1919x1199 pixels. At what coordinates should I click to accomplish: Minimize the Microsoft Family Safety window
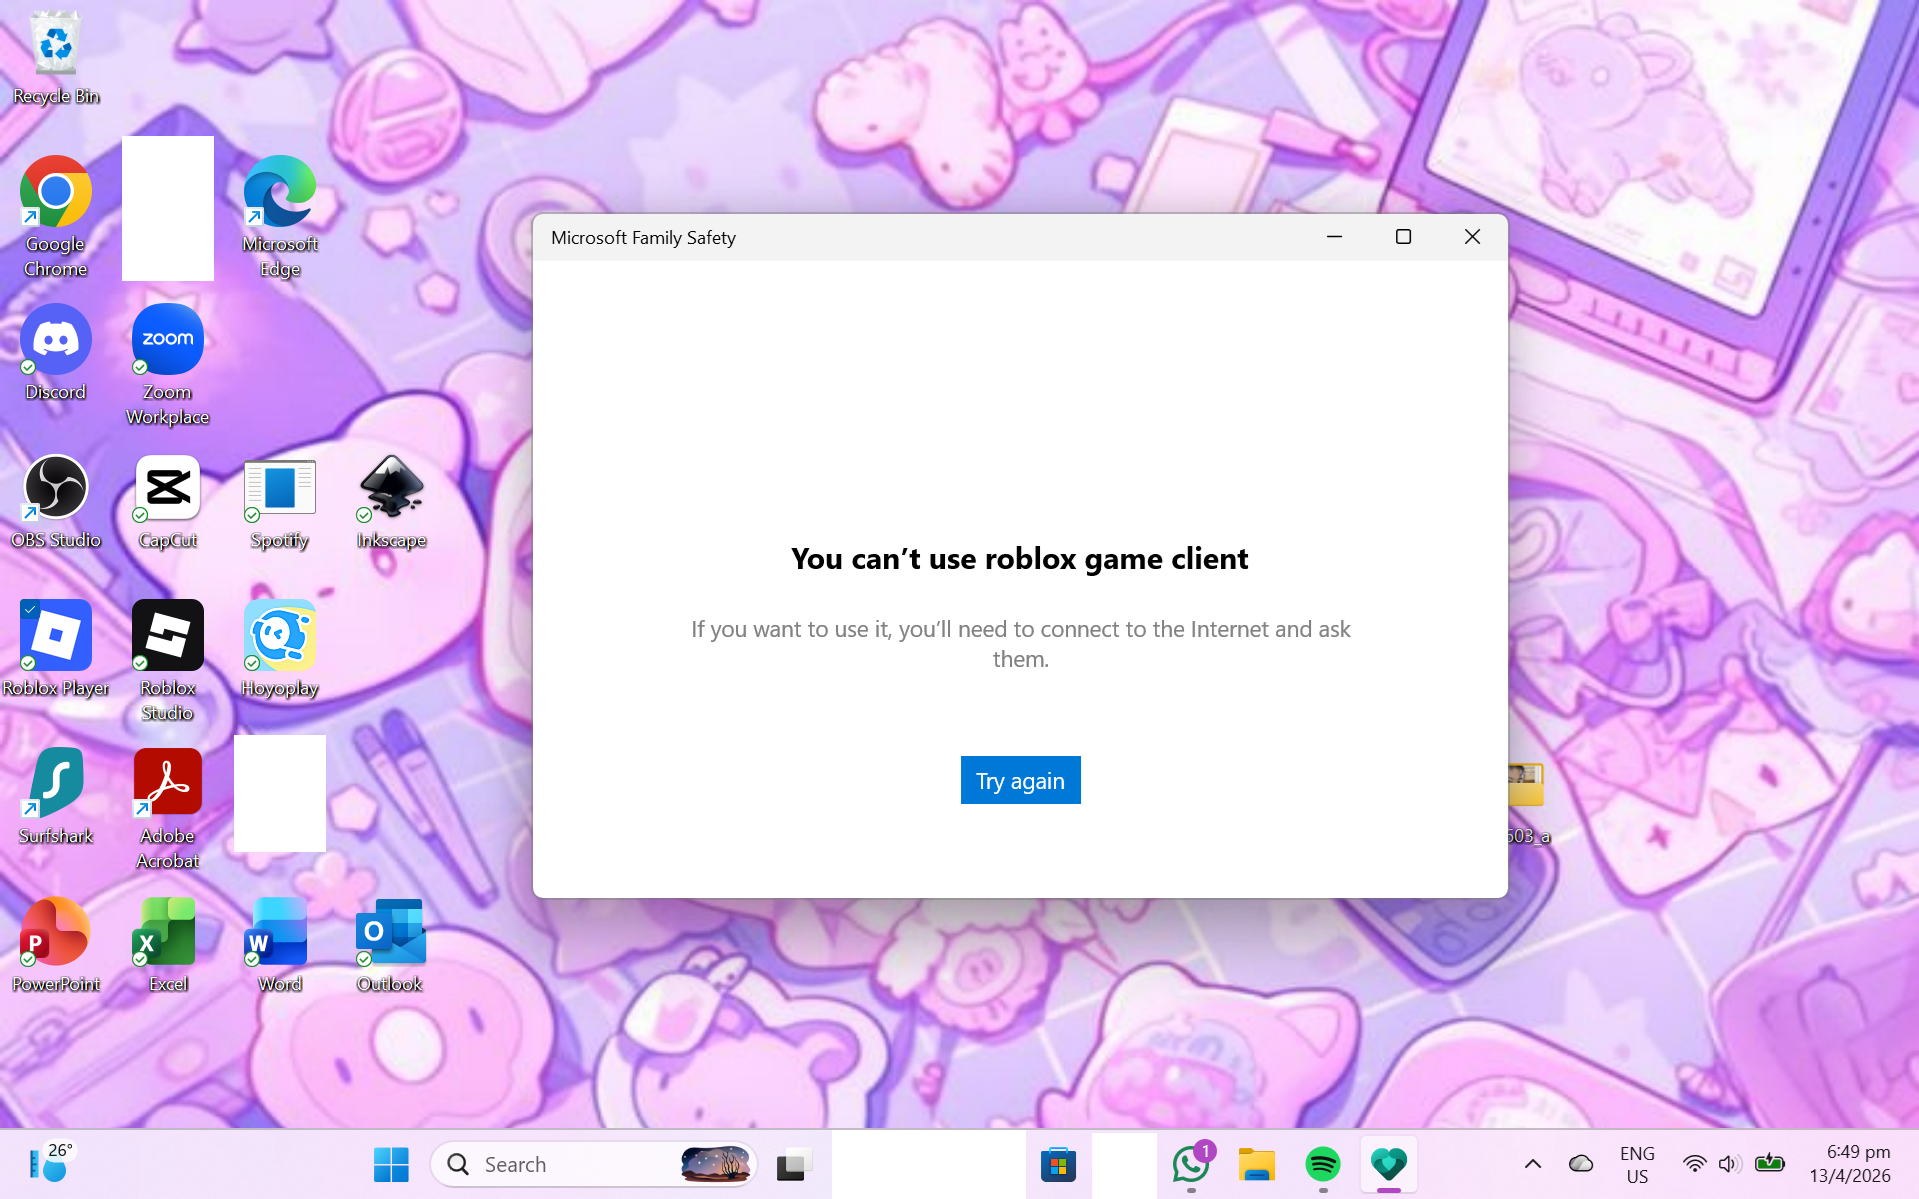[x=1334, y=237]
